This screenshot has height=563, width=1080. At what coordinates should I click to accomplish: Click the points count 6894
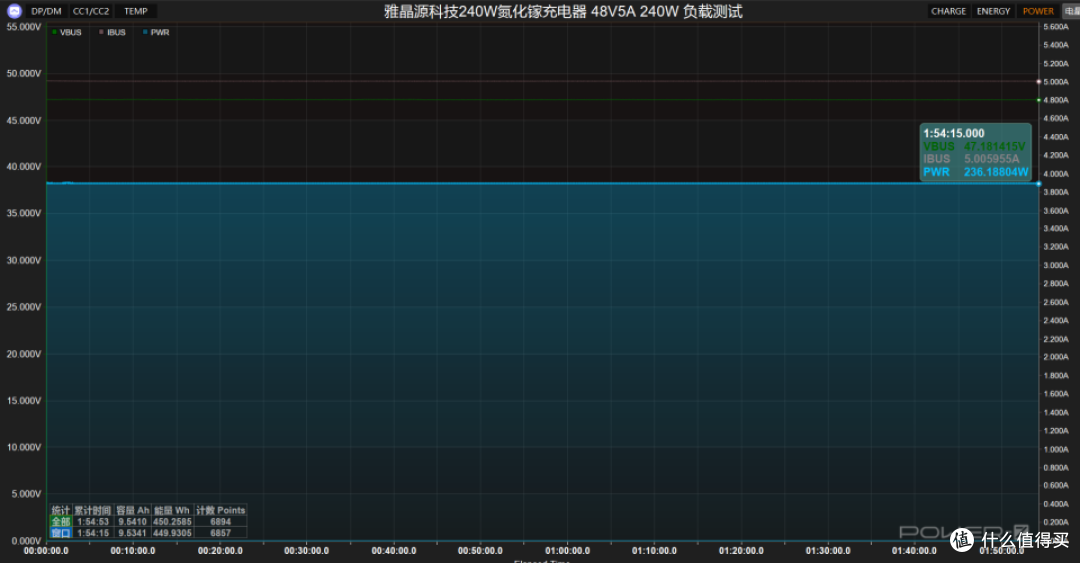[x=220, y=522]
